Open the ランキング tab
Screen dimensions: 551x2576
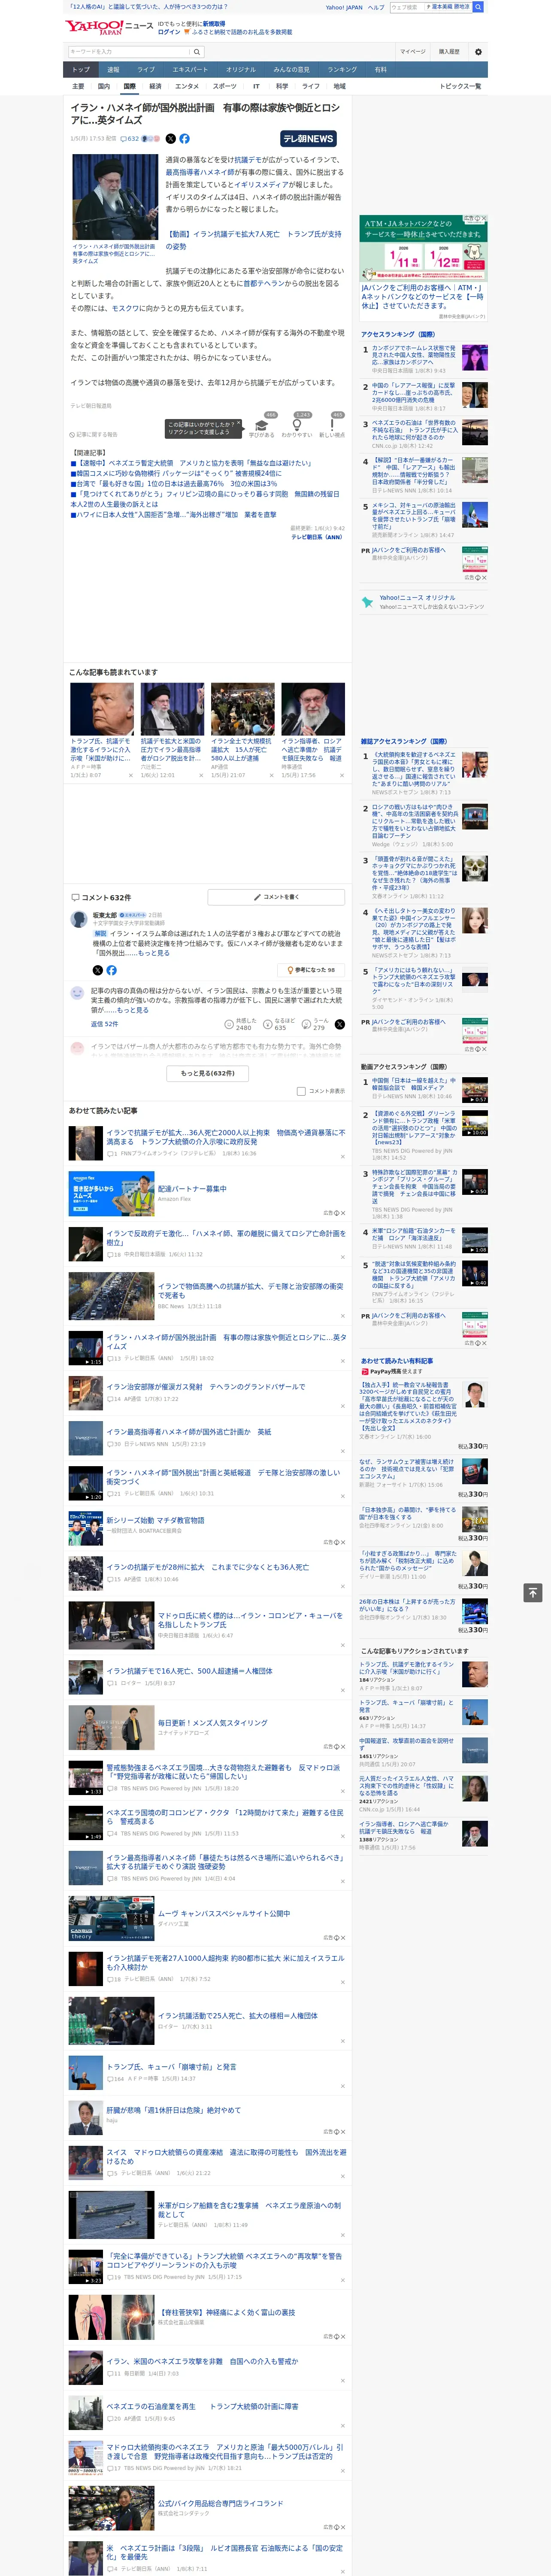tap(342, 70)
